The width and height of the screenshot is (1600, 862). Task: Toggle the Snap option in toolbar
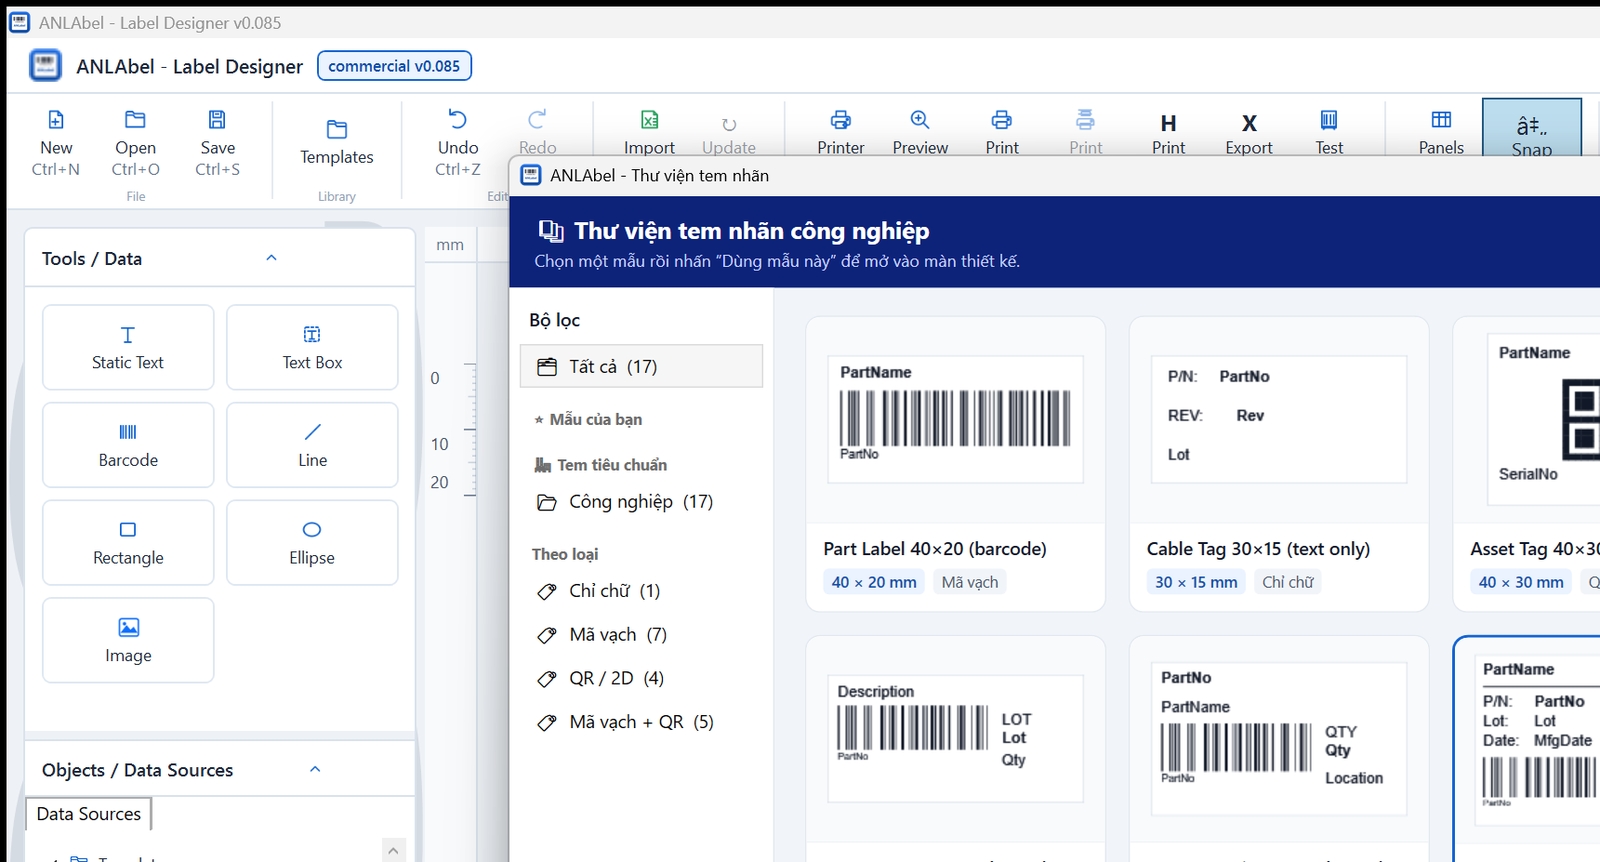(1532, 128)
